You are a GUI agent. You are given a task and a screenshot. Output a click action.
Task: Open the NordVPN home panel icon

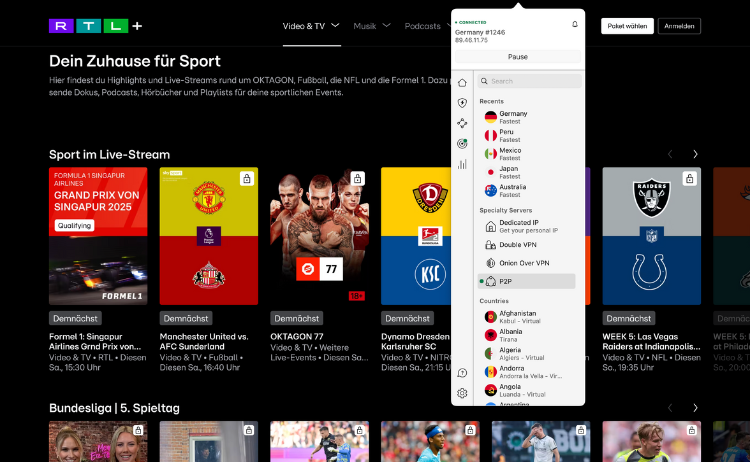coord(462,83)
